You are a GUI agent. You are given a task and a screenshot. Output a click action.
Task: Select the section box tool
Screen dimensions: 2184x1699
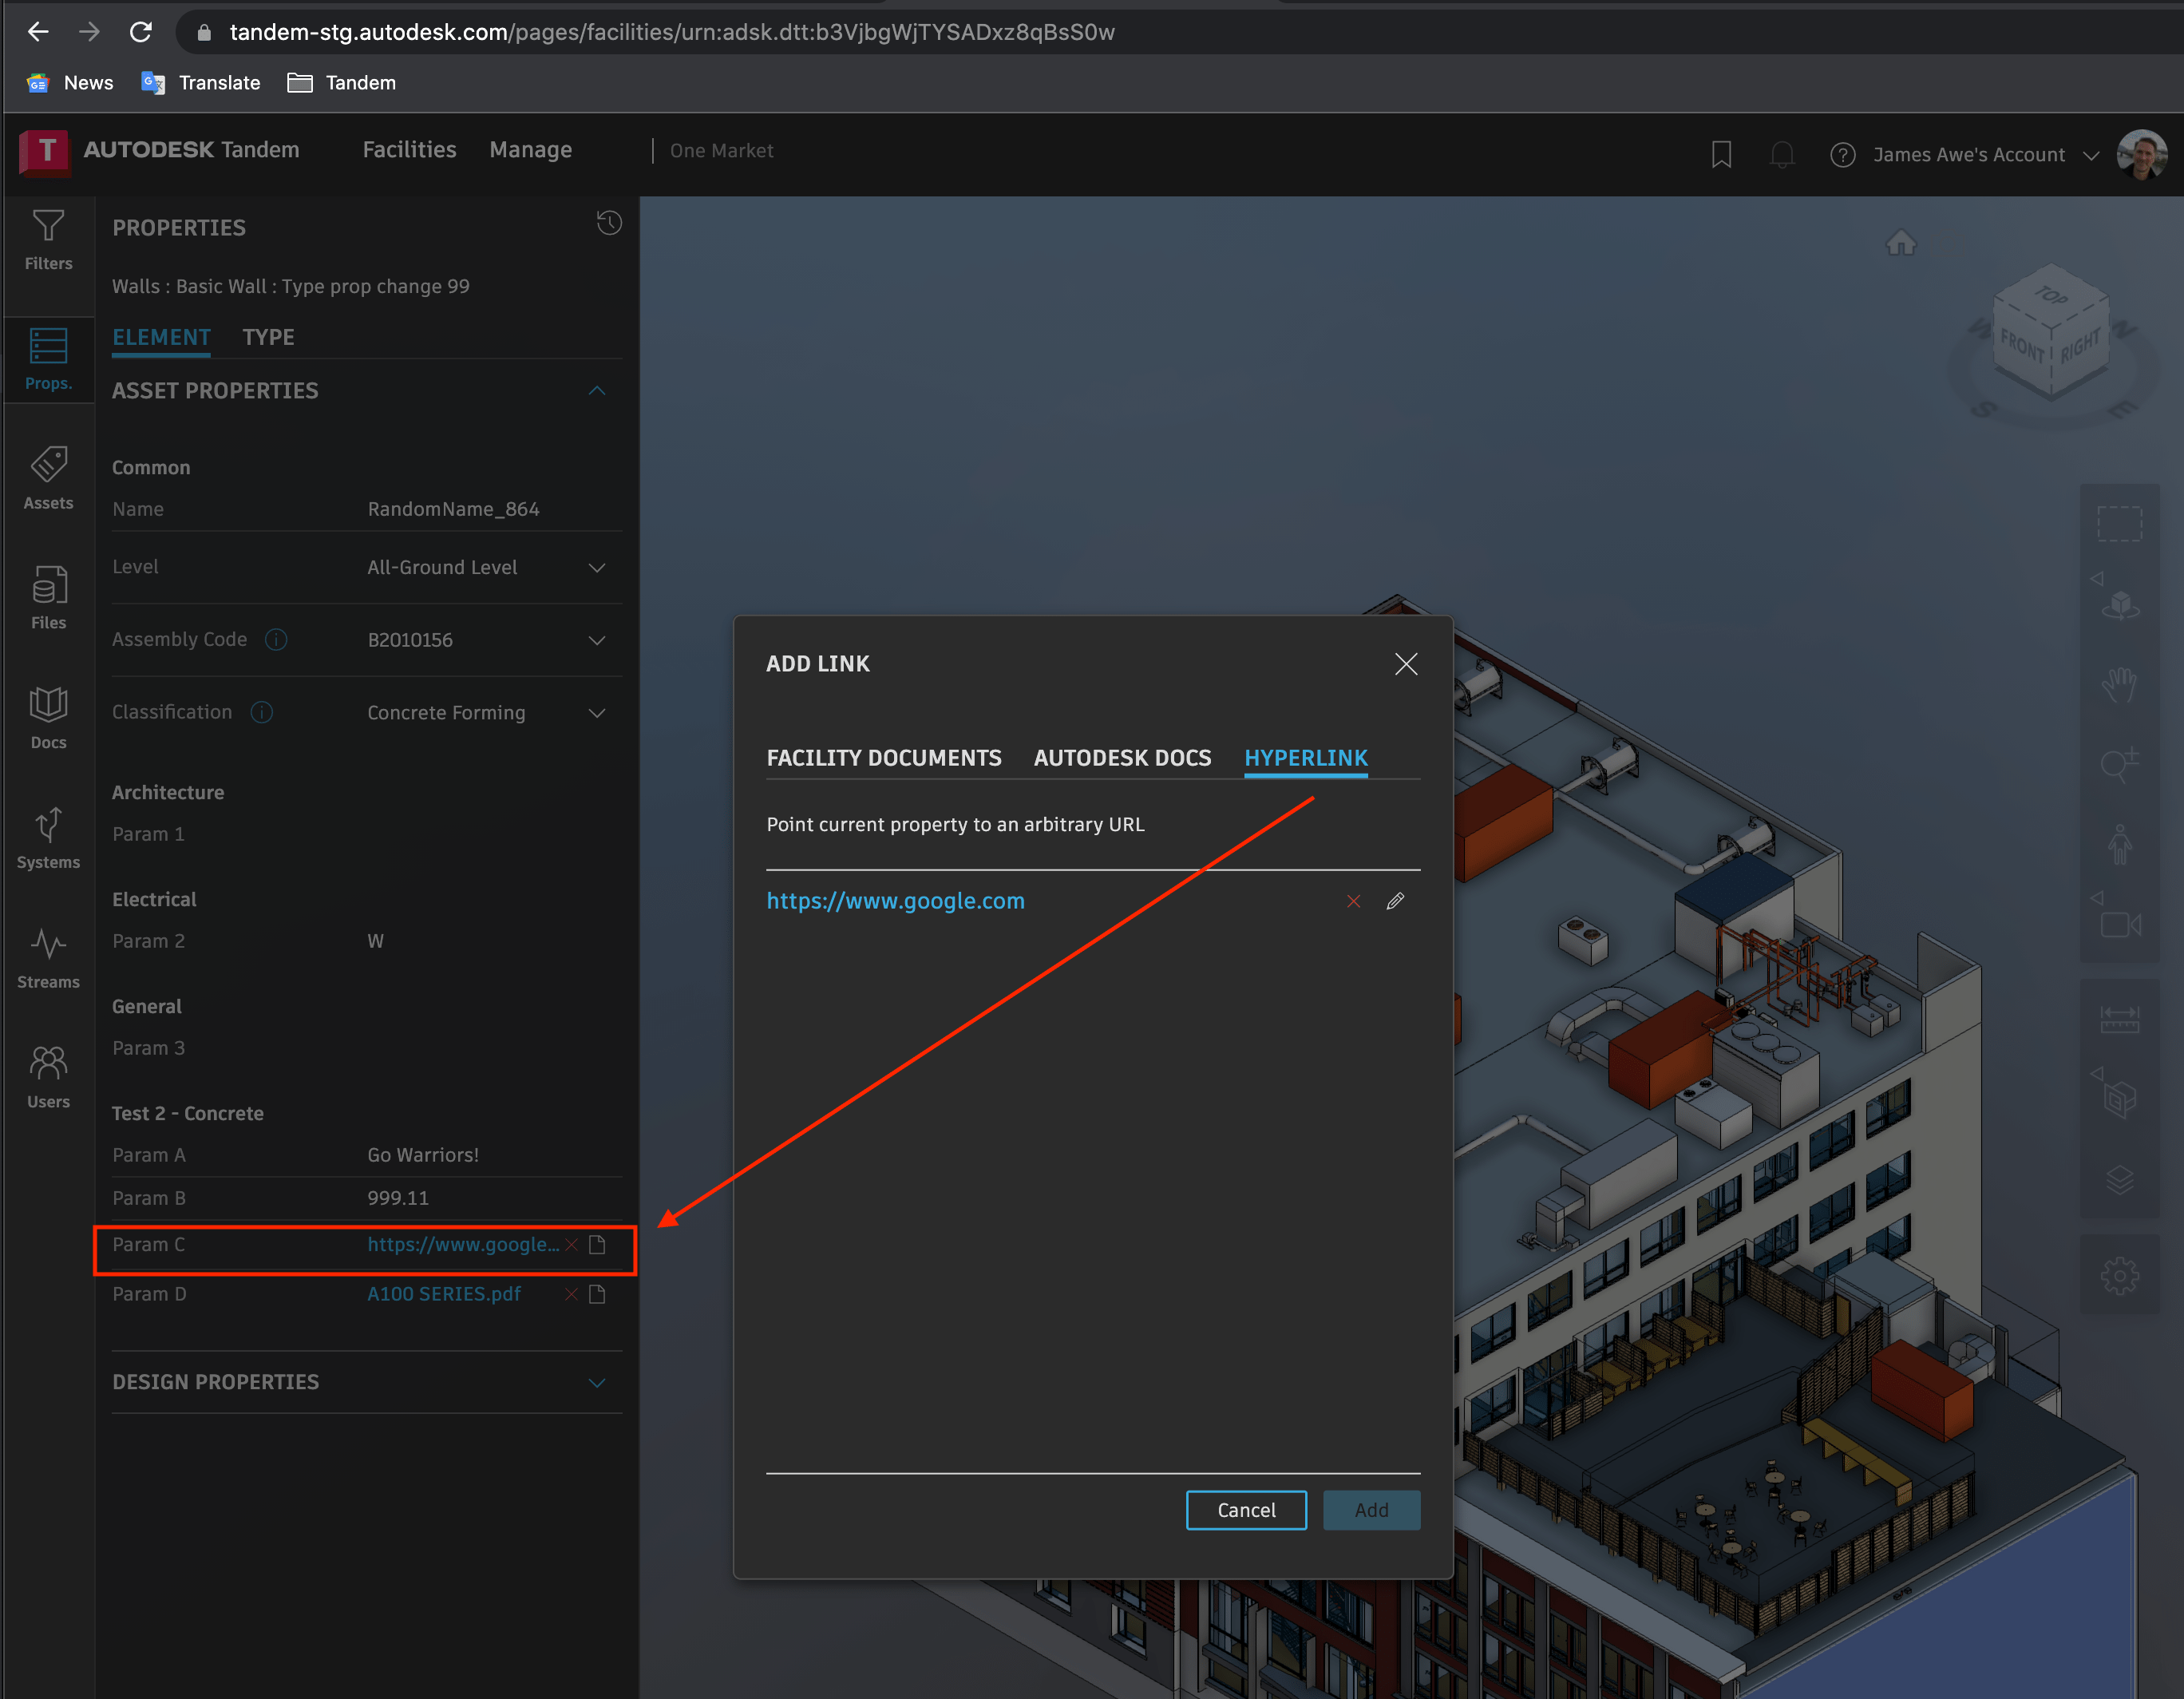coord(2119,1100)
